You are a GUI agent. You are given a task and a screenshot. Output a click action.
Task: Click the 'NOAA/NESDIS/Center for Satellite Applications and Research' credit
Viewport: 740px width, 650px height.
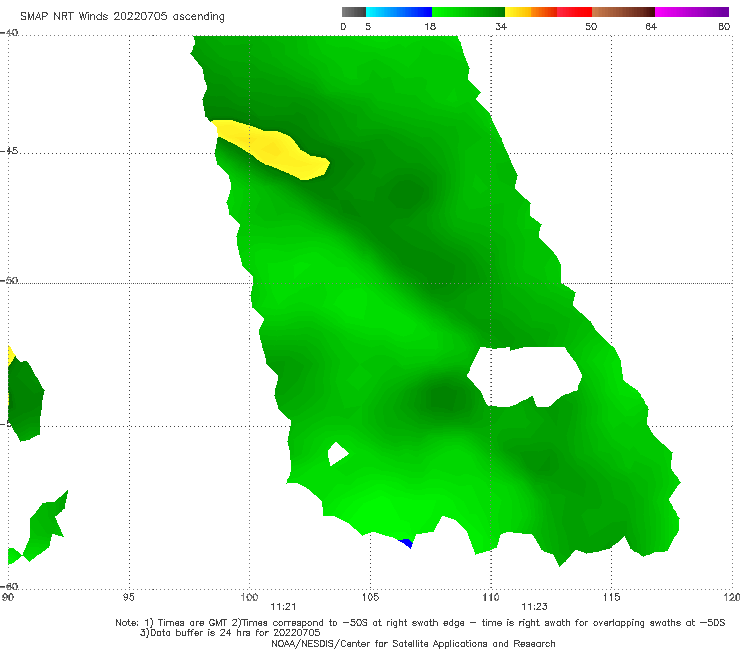pos(413,644)
